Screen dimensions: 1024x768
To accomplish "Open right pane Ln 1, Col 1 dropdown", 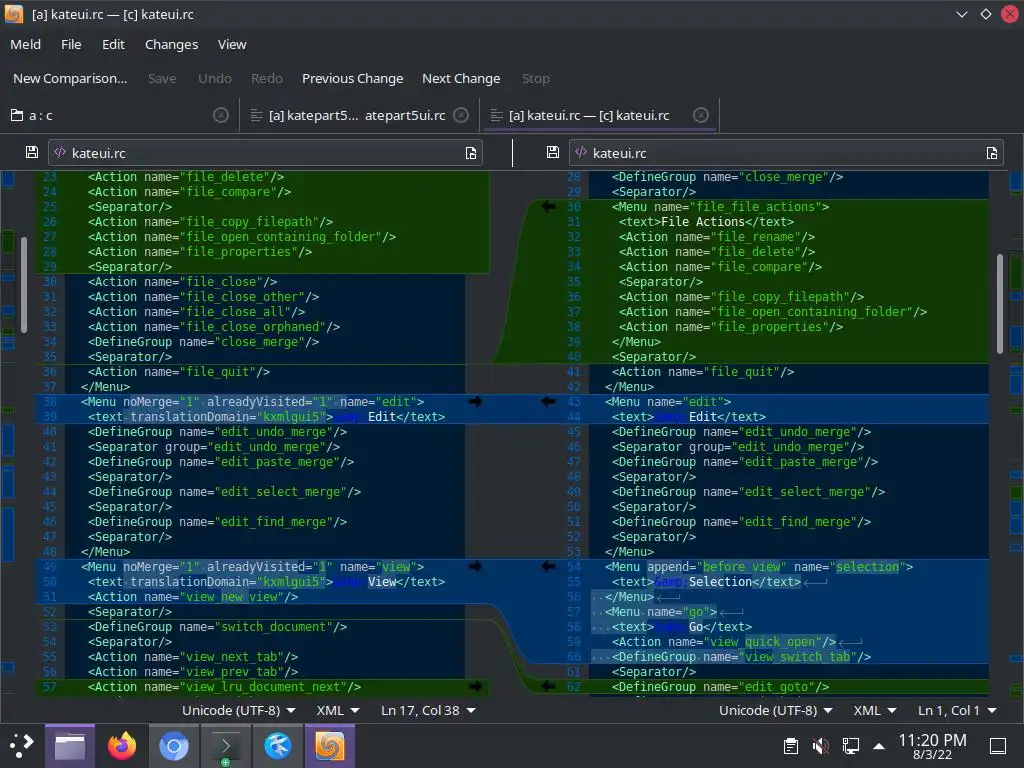I will pos(957,711).
